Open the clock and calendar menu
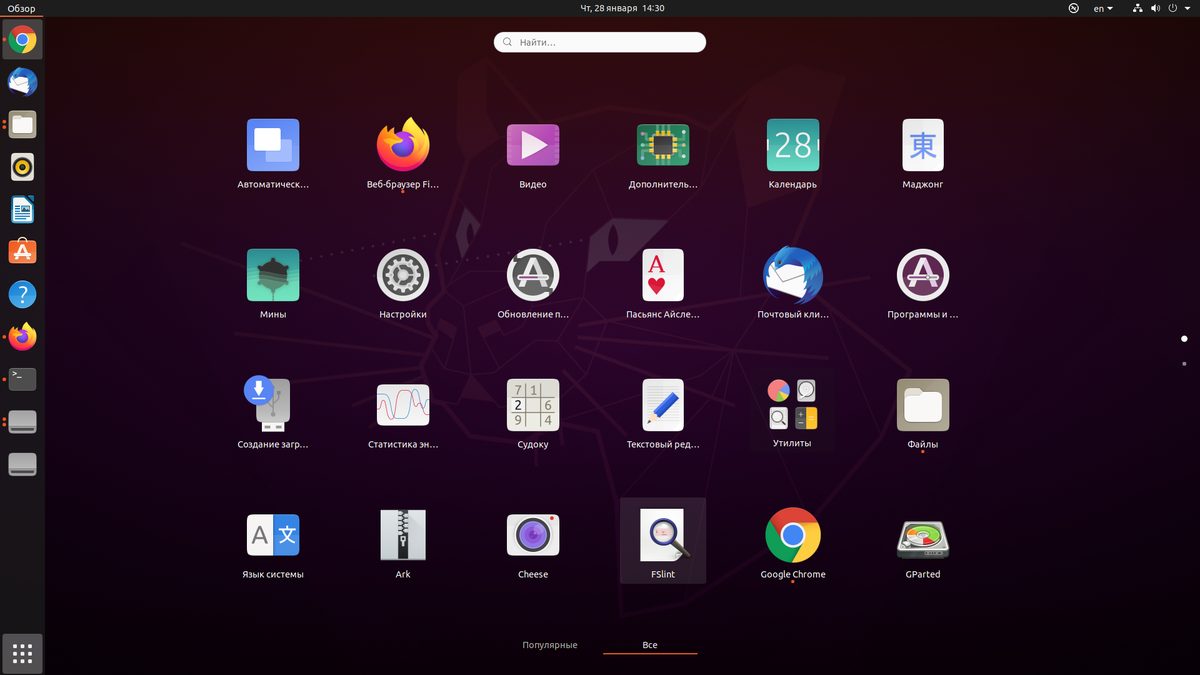The image size is (1200, 675). [623, 8]
